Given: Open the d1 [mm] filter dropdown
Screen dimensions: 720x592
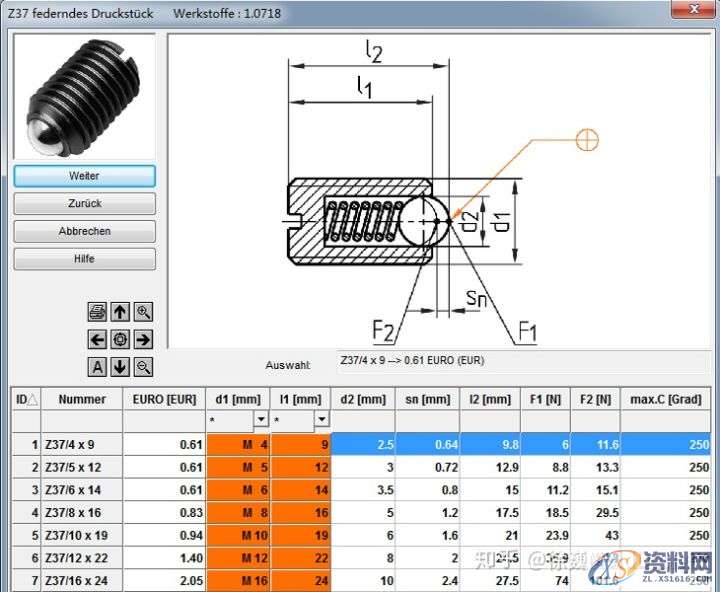Looking at the screenshot, I should click(261, 420).
